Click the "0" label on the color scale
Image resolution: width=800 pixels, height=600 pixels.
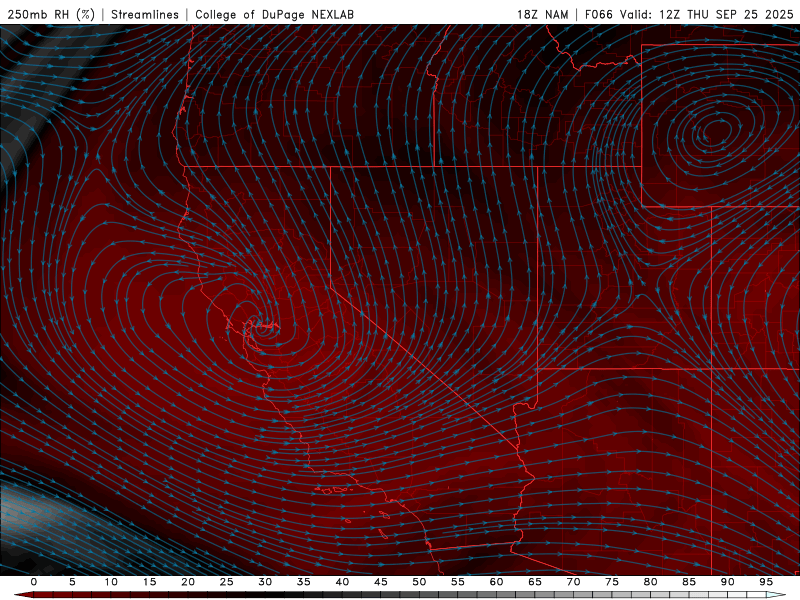coord(34,582)
